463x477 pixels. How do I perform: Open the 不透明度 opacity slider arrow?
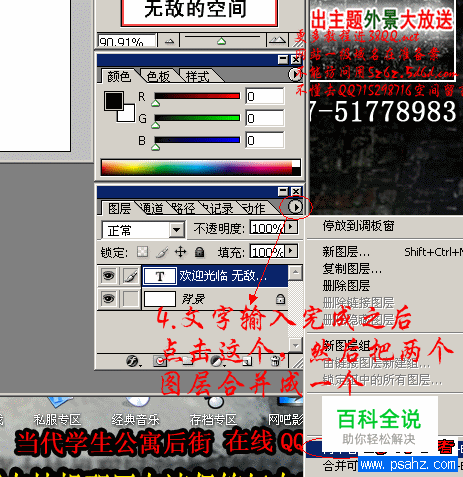tap(291, 227)
